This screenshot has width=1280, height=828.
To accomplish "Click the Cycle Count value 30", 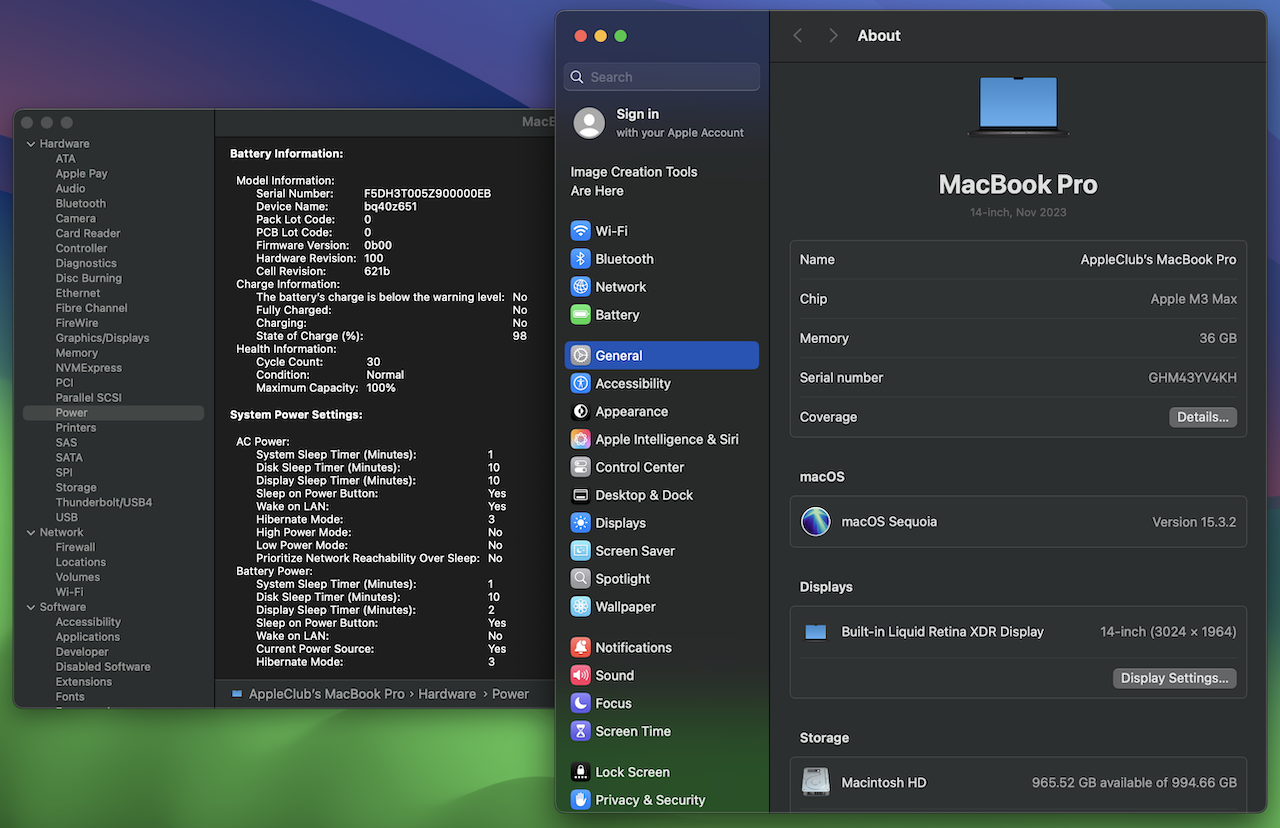I will point(373,362).
